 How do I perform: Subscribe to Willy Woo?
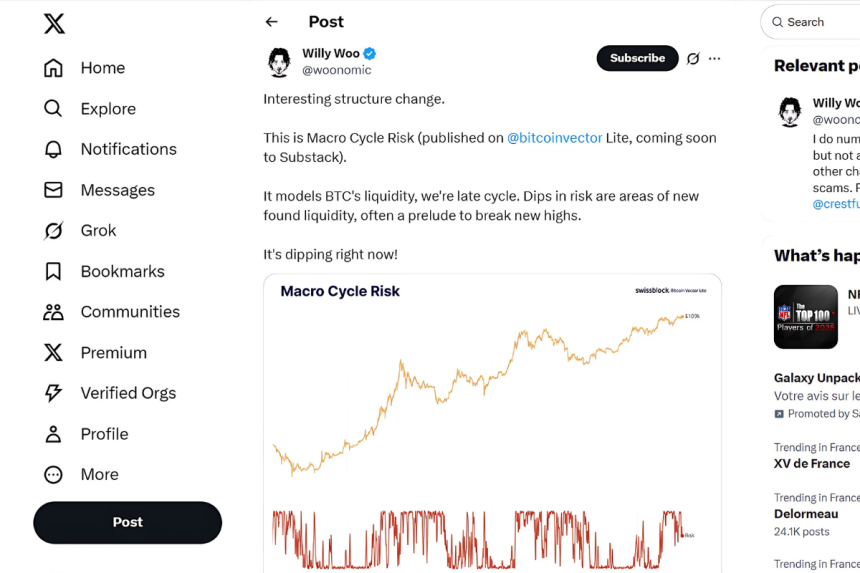coord(637,58)
